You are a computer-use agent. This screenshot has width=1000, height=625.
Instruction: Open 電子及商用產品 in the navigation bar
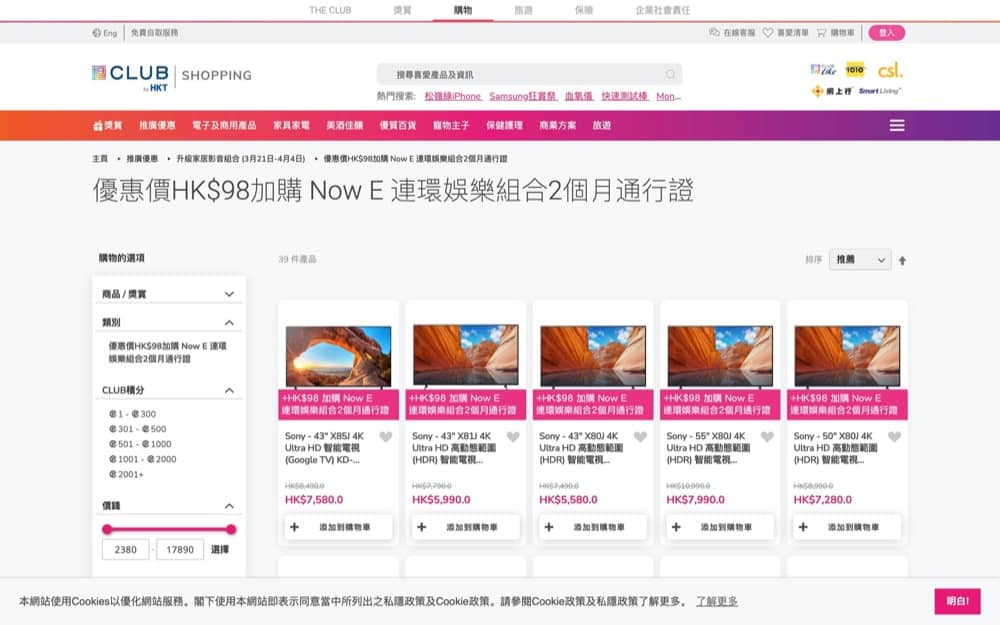point(224,126)
